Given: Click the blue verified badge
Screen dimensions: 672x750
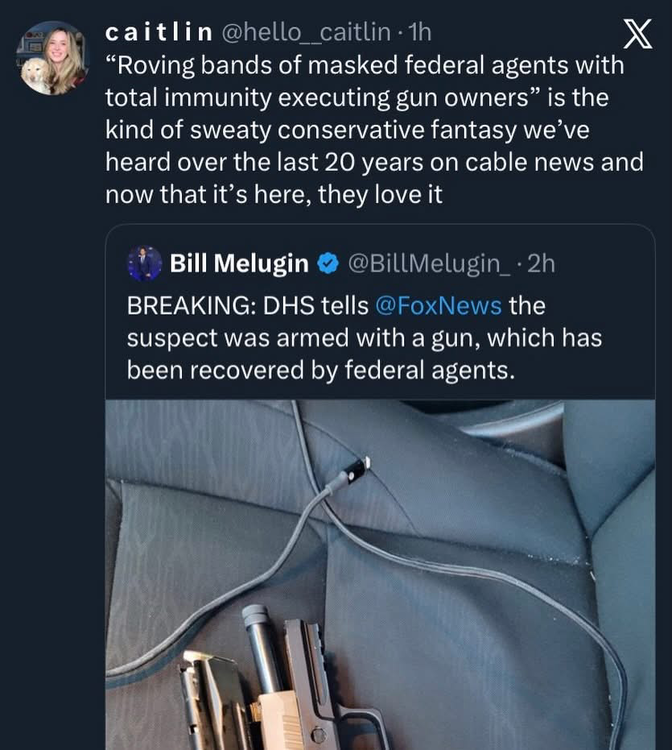Looking at the screenshot, I should [x=327, y=263].
